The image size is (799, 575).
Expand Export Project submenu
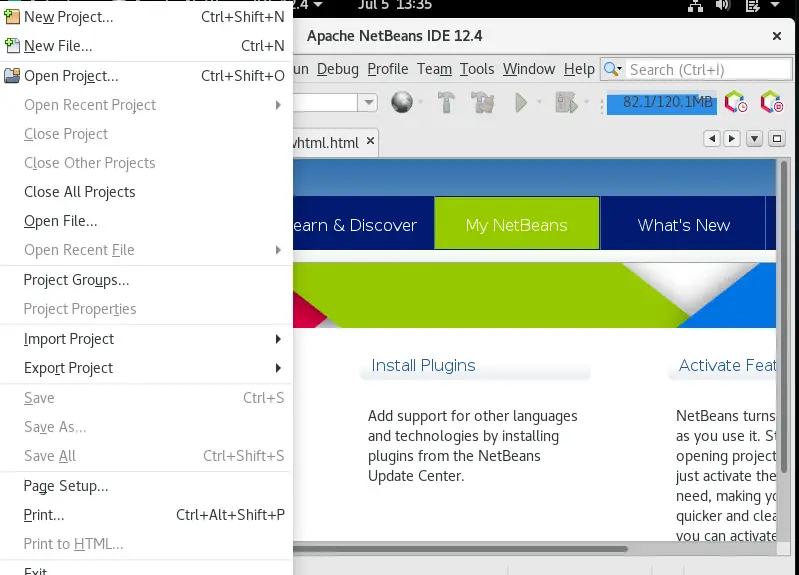[x=146, y=368]
